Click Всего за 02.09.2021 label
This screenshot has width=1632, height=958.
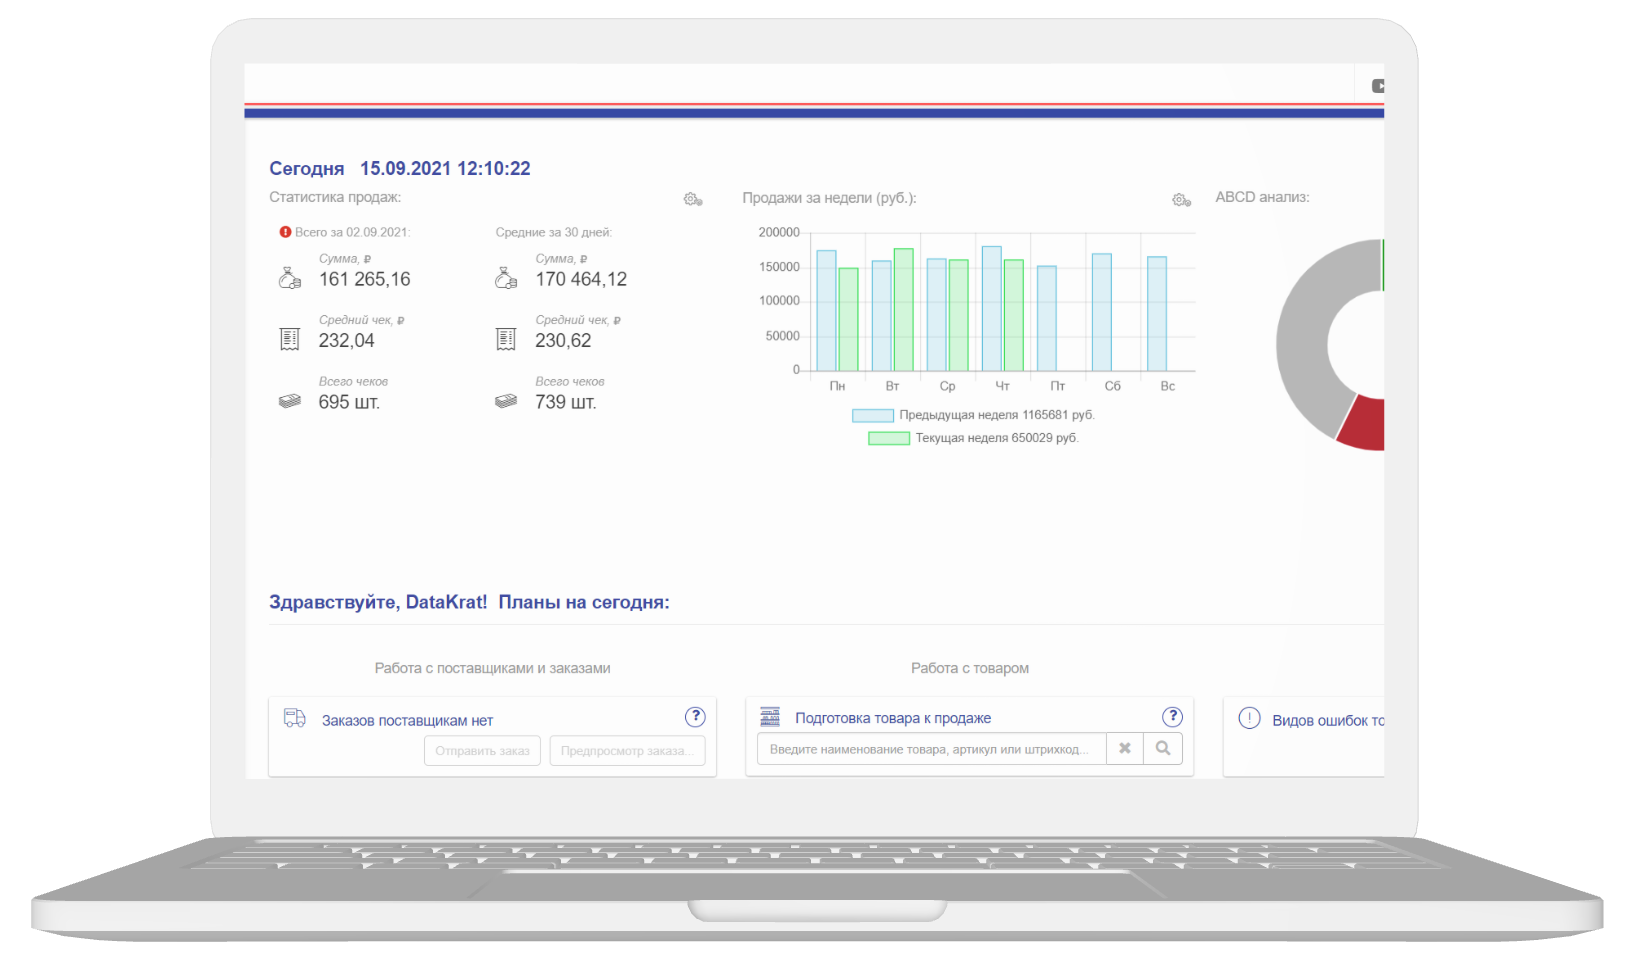[352, 232]
